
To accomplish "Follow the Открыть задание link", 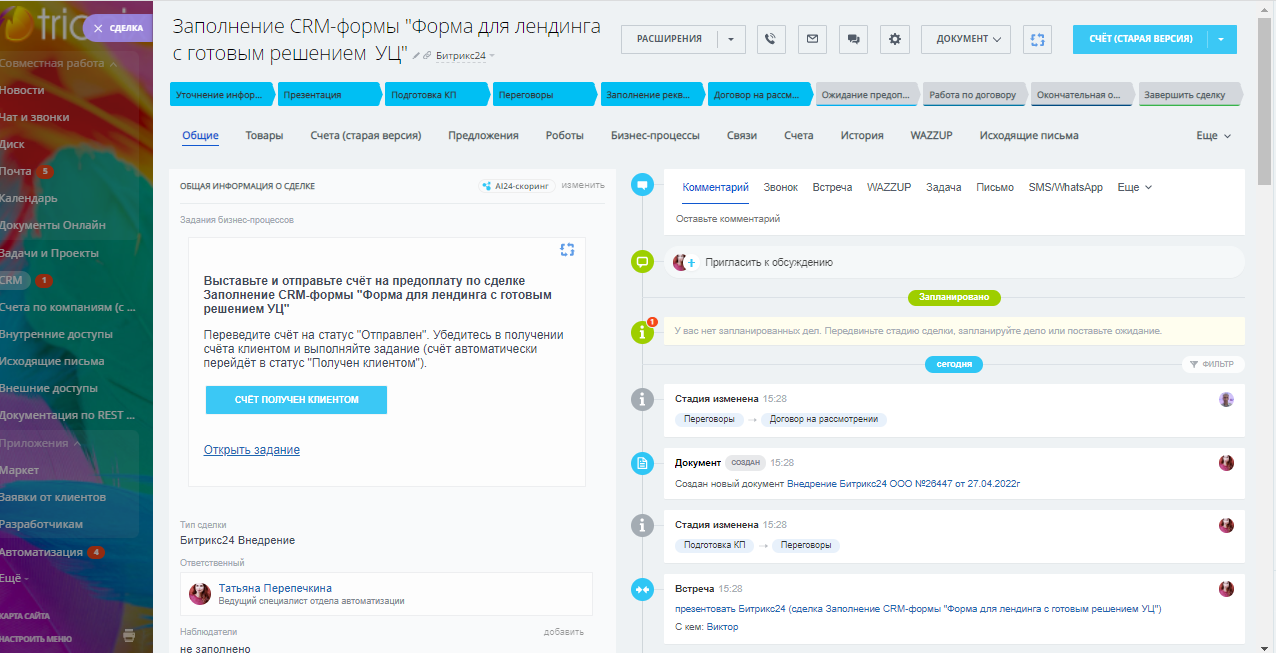I will [x=251, y=450].
